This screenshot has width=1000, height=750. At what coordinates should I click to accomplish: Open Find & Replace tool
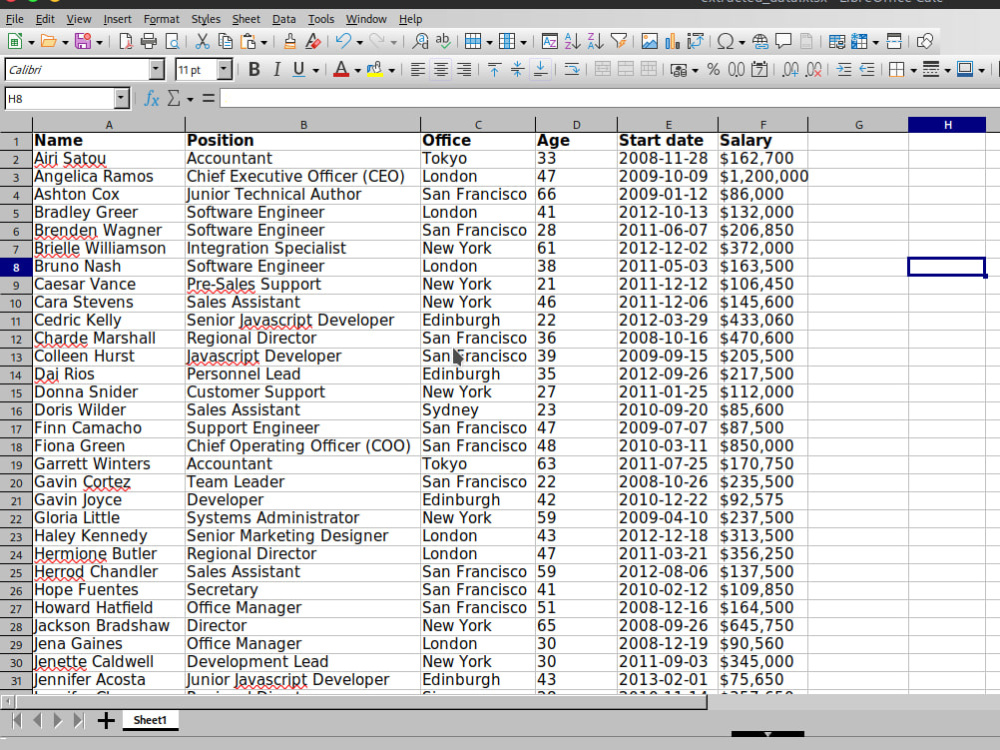pos(420,42)
